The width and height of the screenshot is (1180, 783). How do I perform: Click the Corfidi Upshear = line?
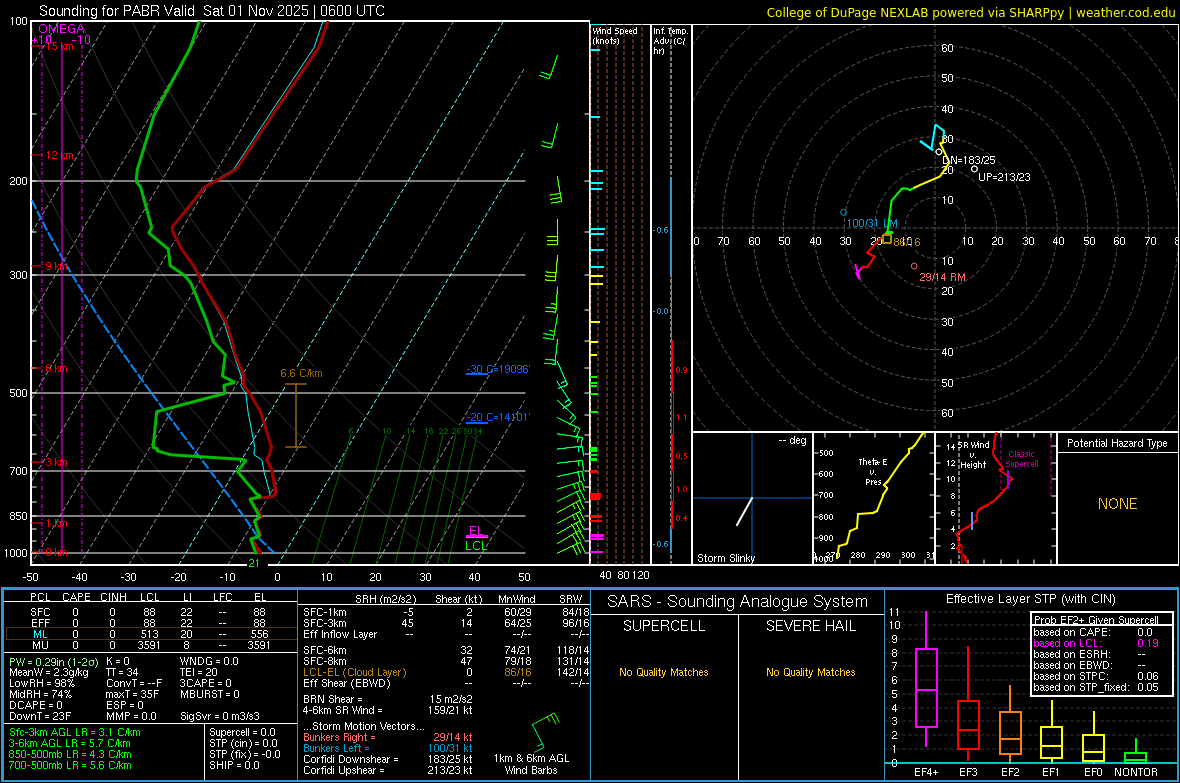(x=387, y=770)
